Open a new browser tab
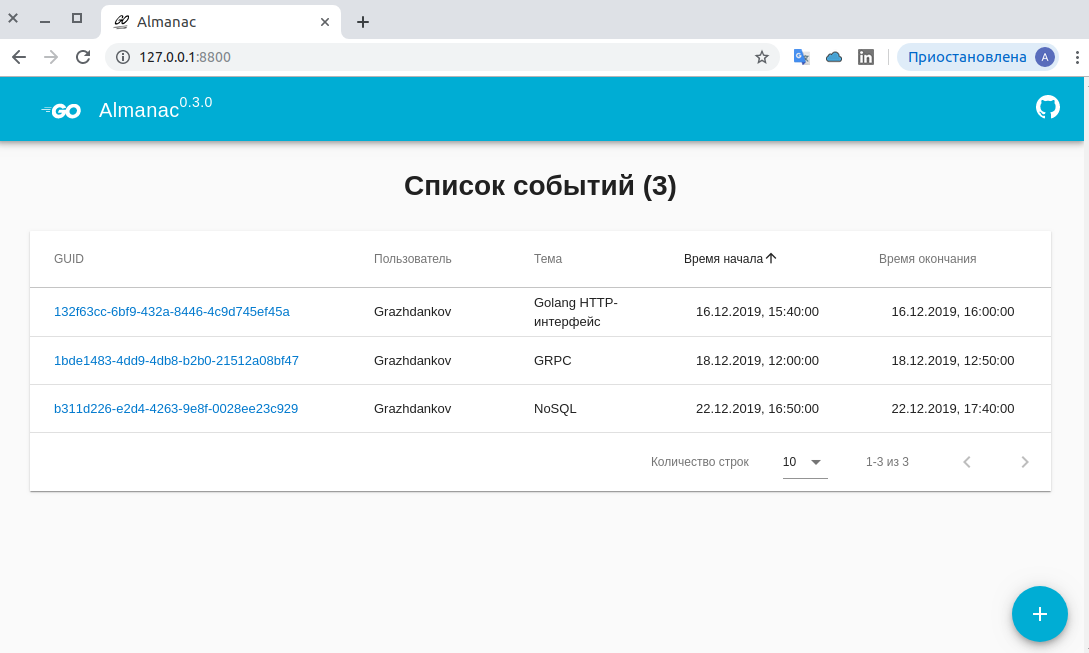Image resolution: width=1089 pixels, height=653 pixels. tap(363, 22)
